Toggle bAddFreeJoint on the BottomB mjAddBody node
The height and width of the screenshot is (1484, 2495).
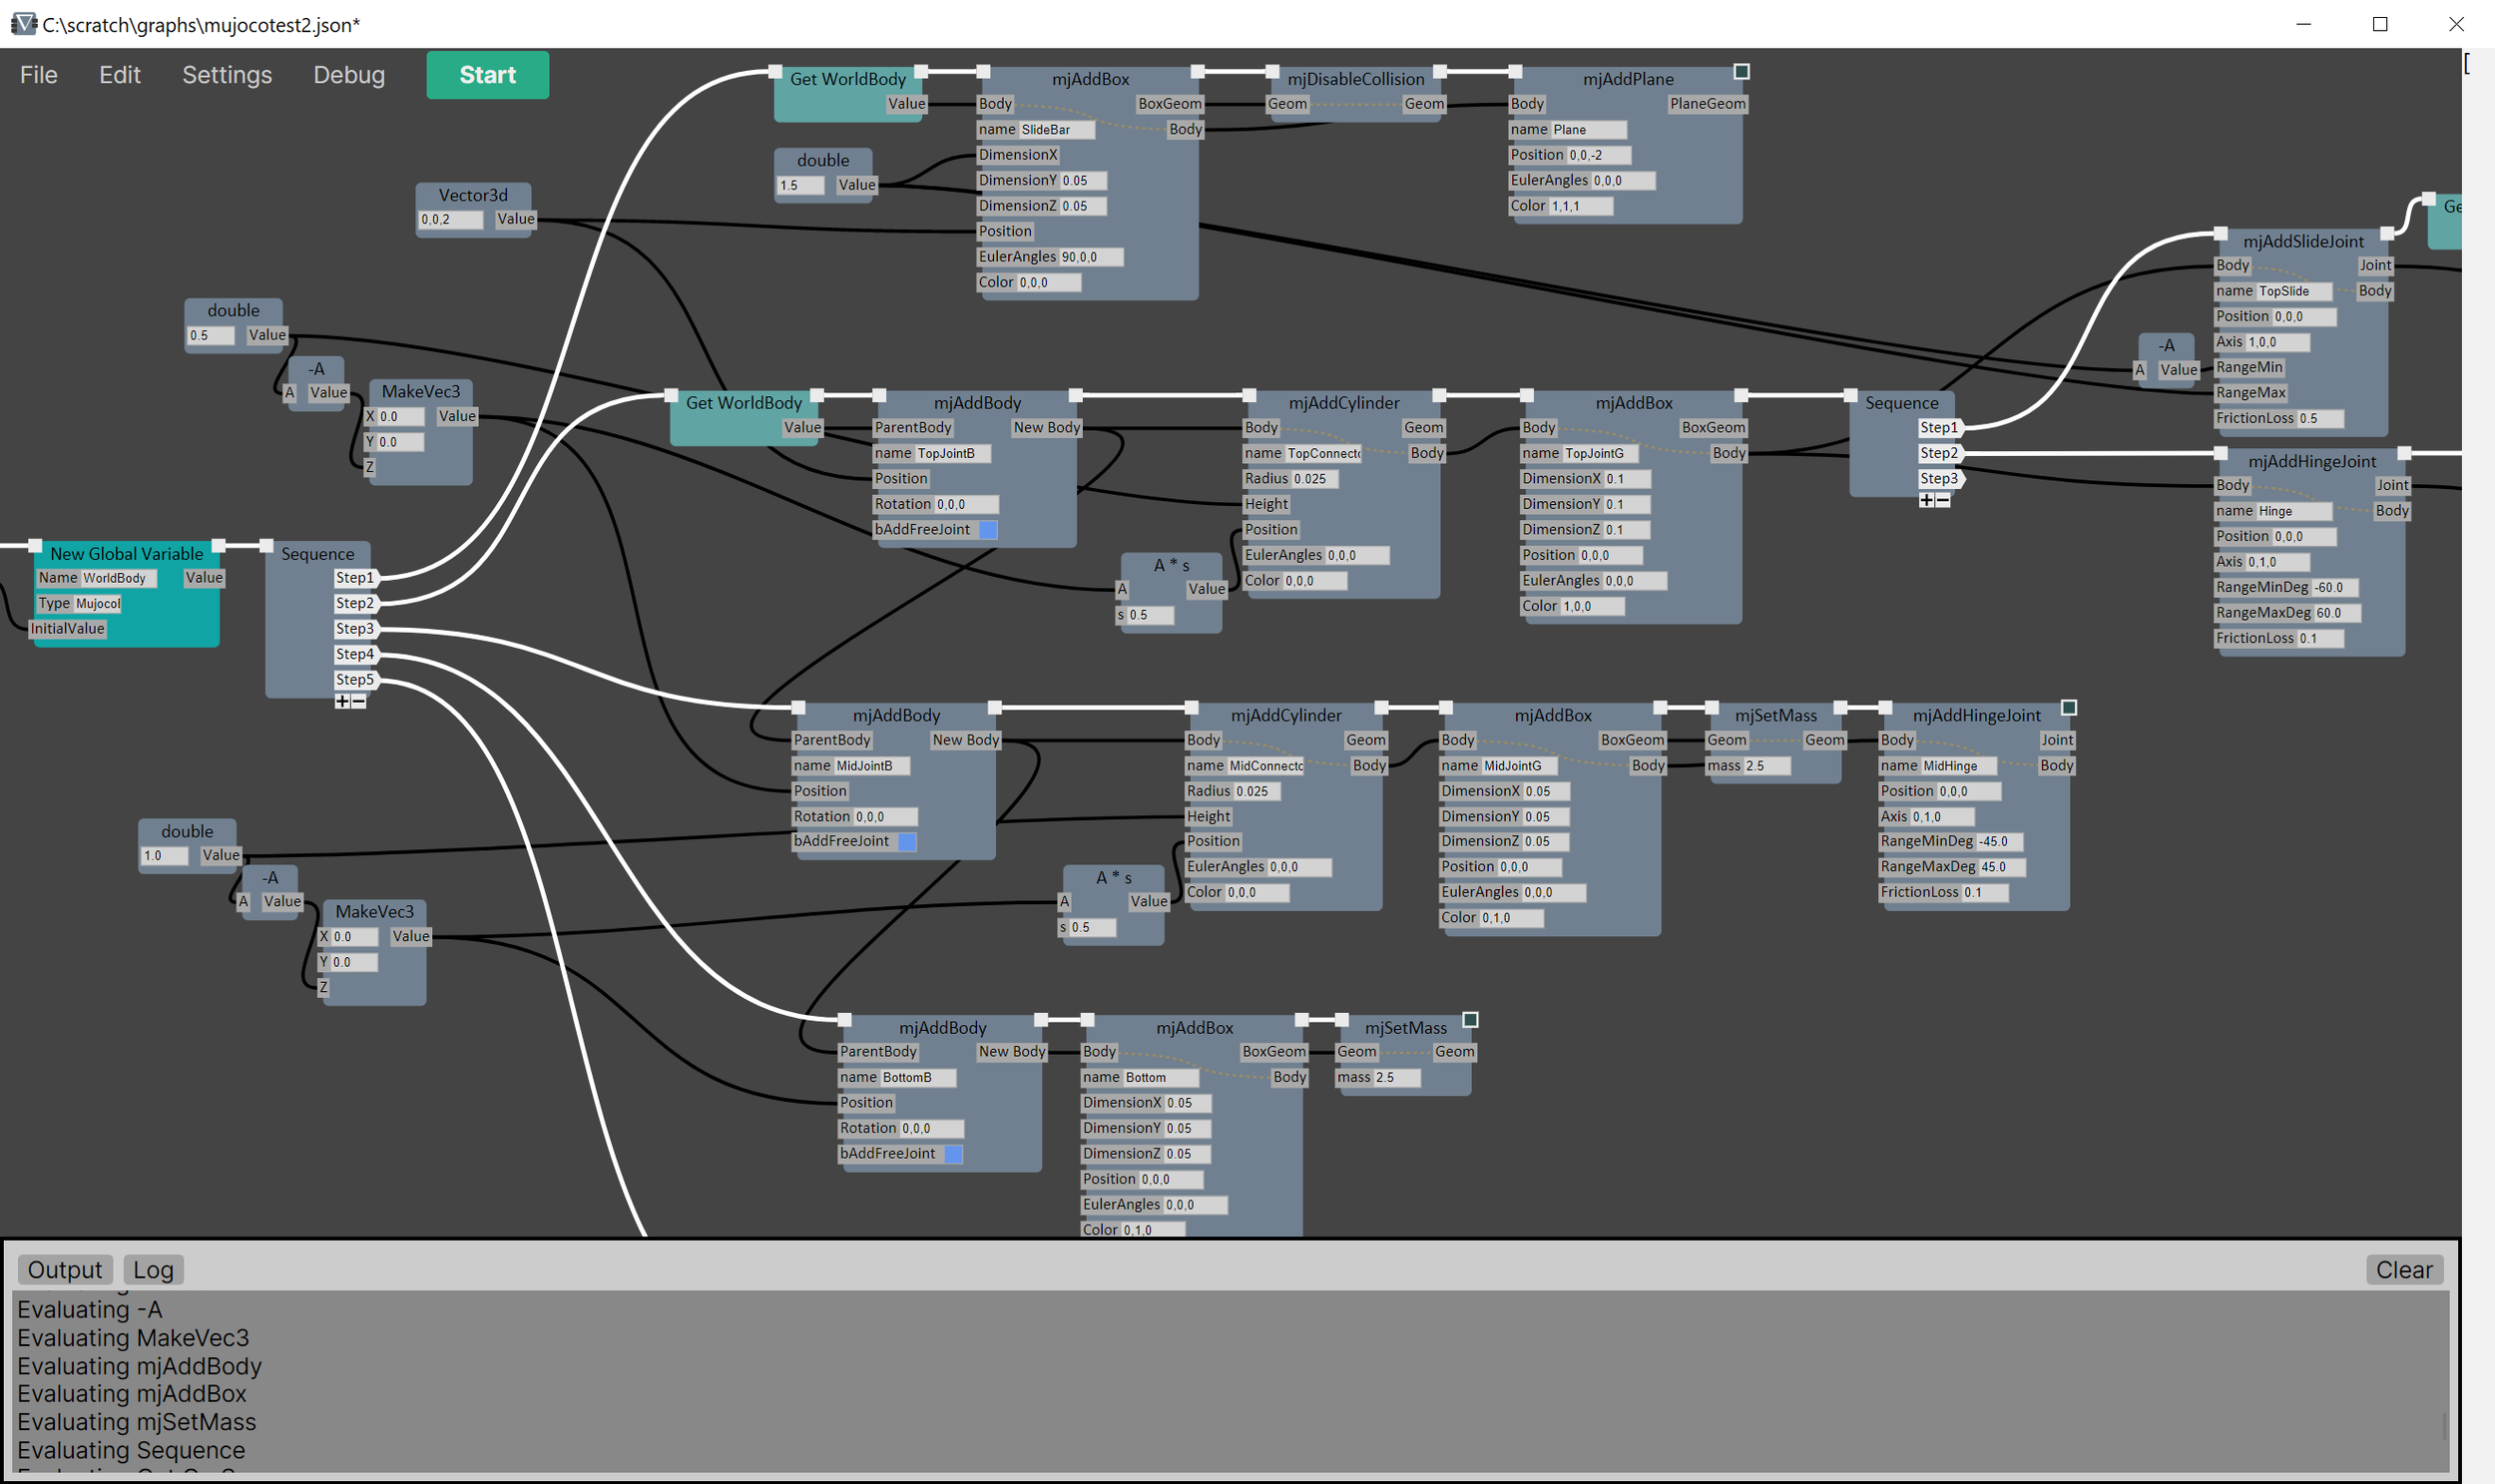953,1154
